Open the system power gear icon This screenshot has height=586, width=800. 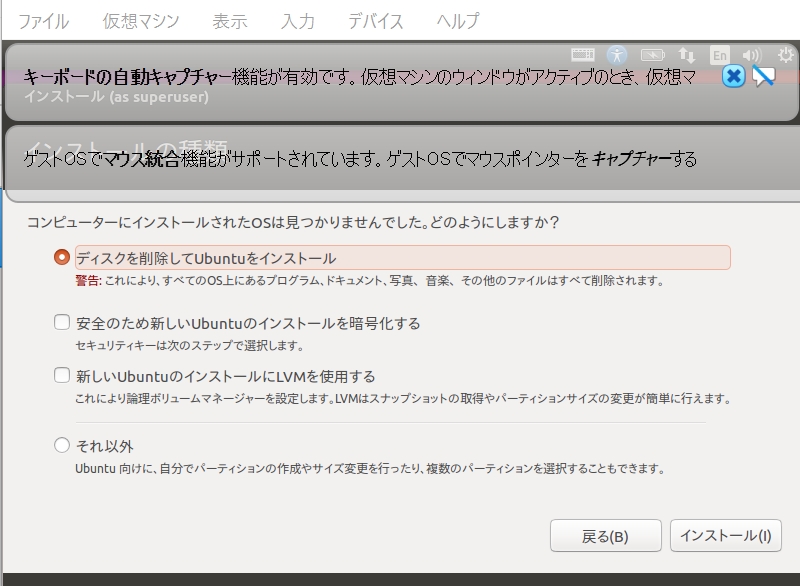pos(786,55)
